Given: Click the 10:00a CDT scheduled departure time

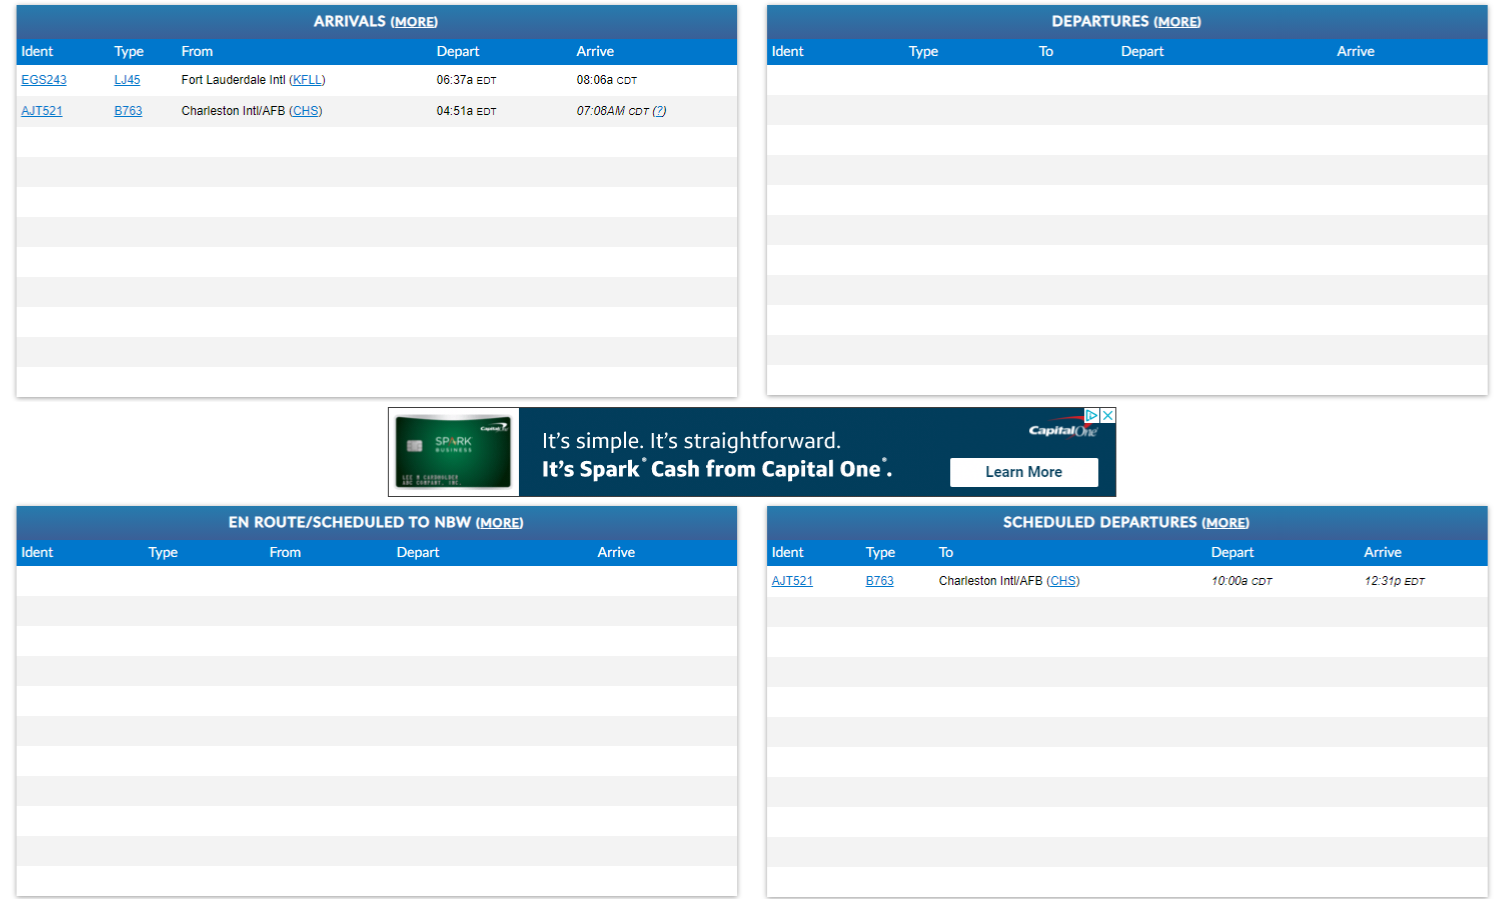Looking at the screenshot, I should click(x=1241, y=581).
